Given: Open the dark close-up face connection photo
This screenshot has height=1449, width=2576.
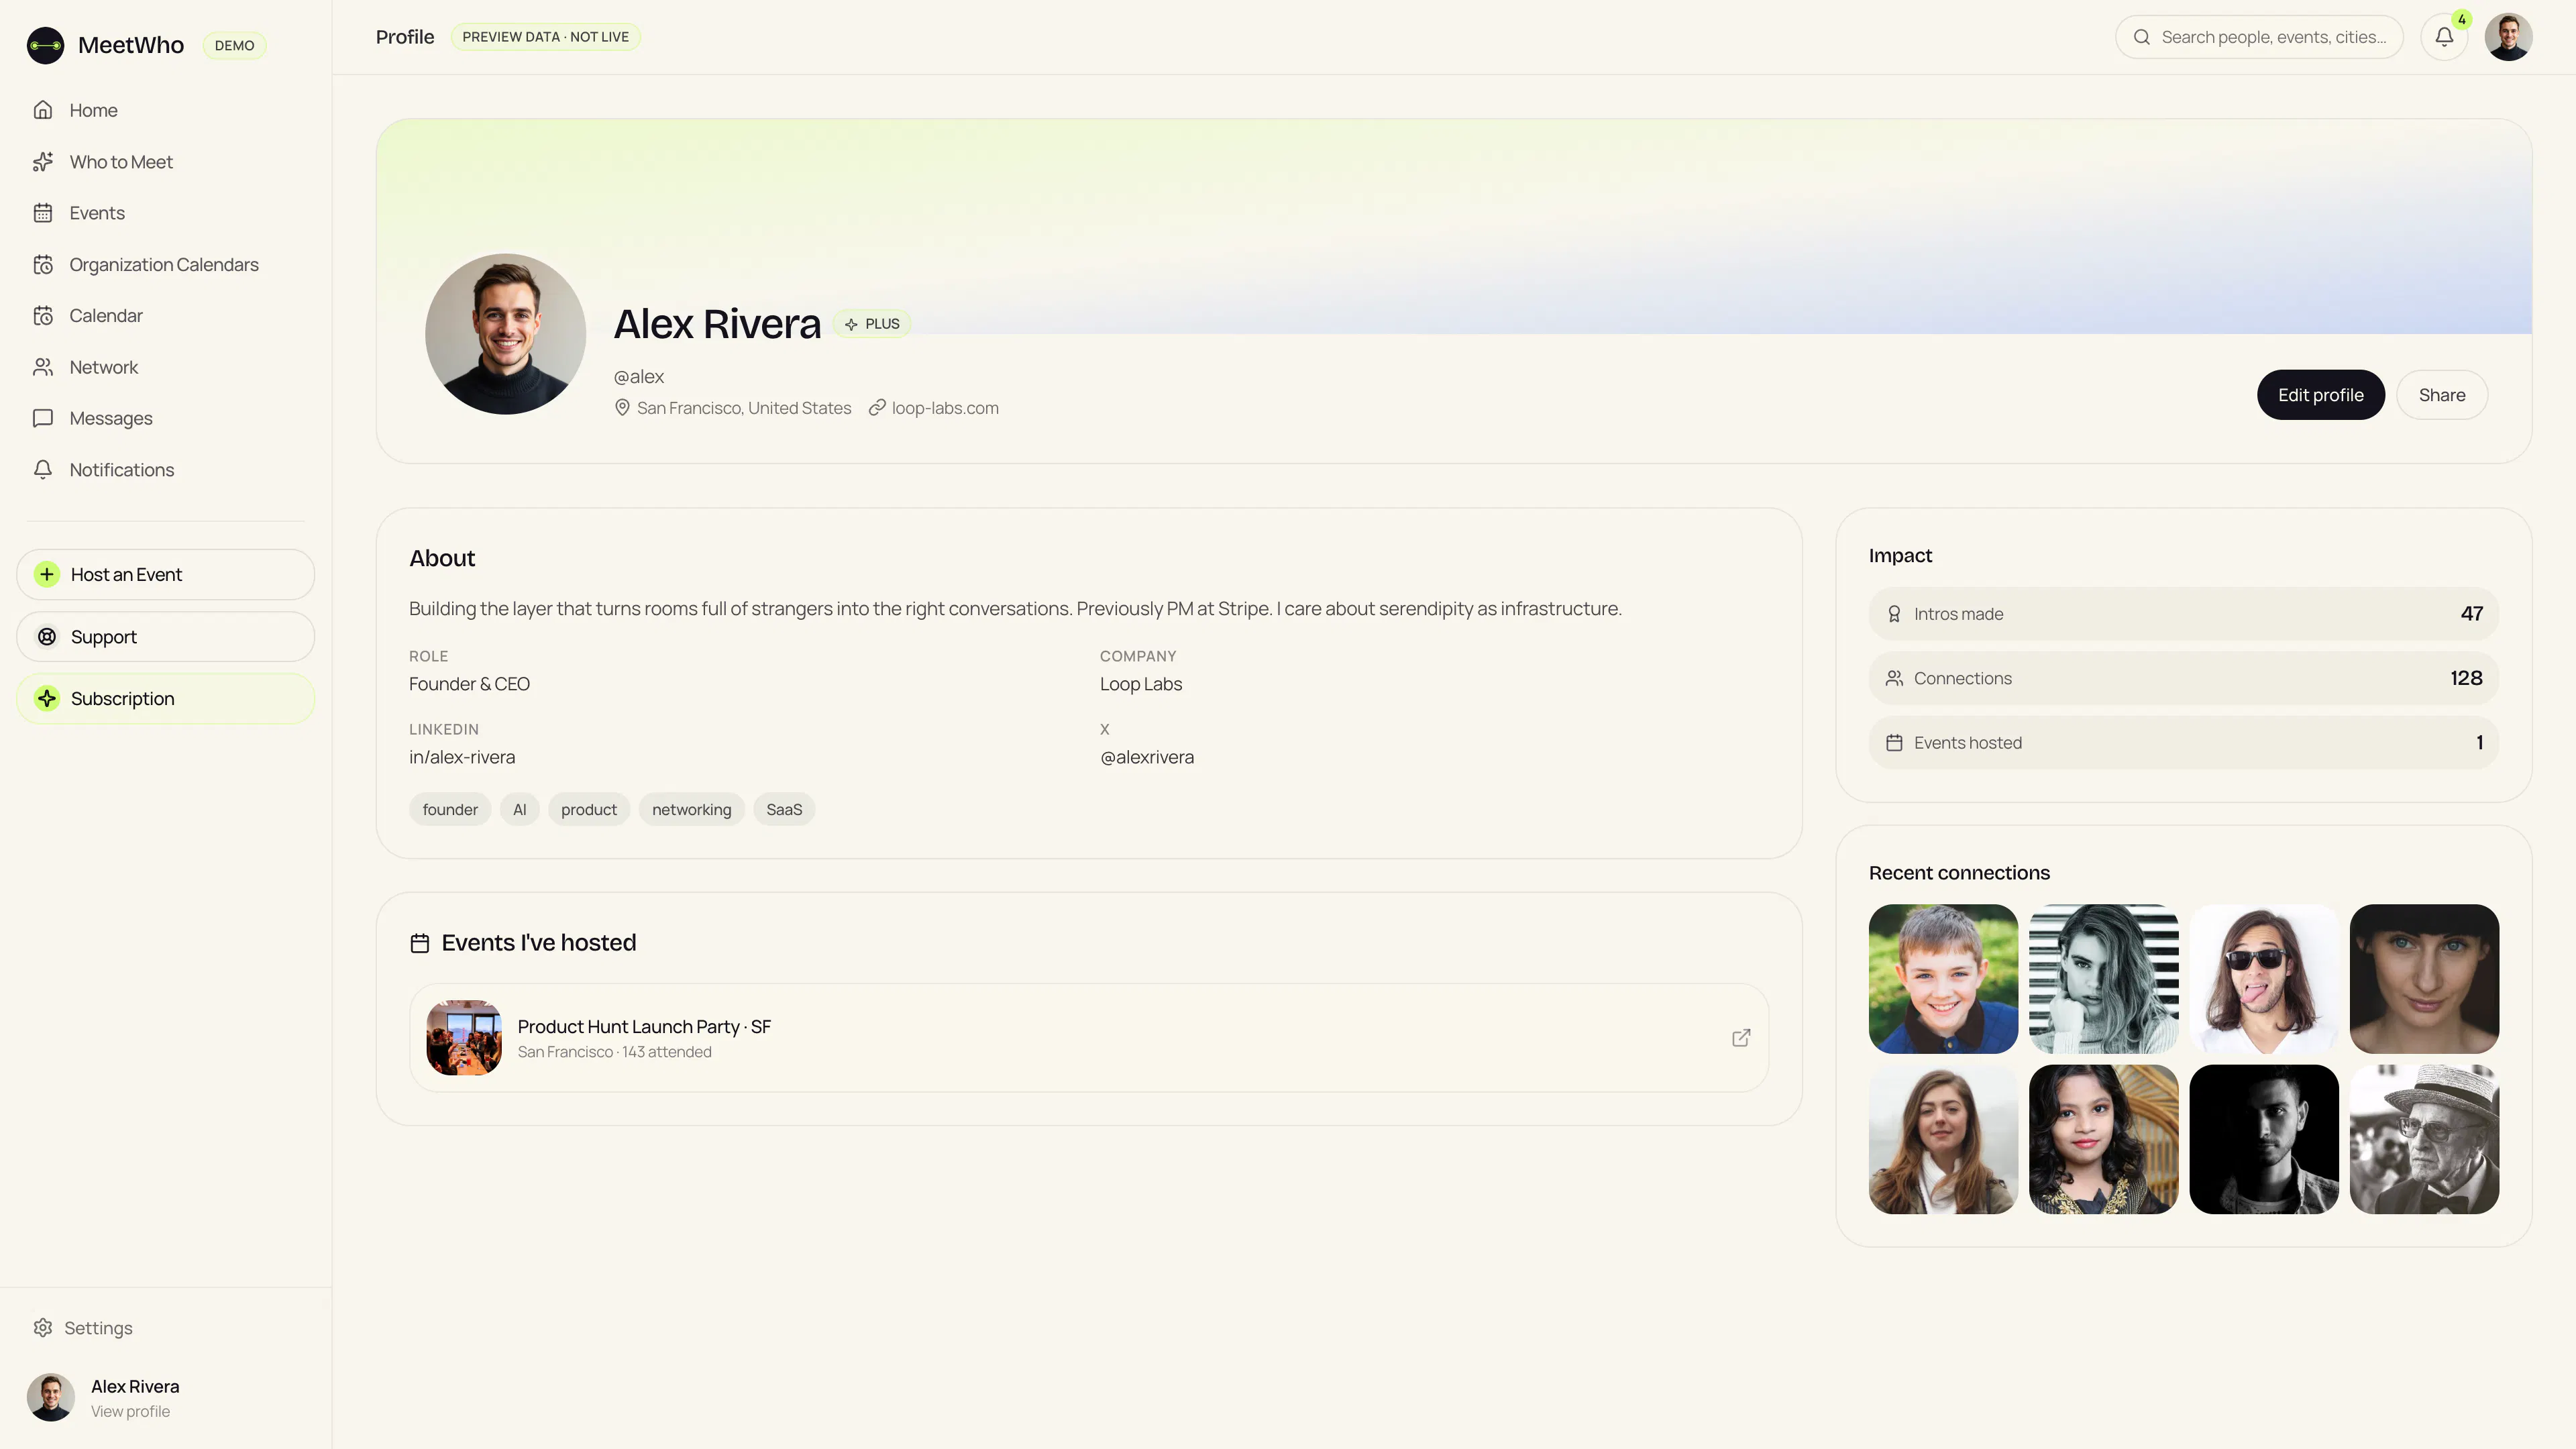Looking at the screenshot, I should point(2424,979).
